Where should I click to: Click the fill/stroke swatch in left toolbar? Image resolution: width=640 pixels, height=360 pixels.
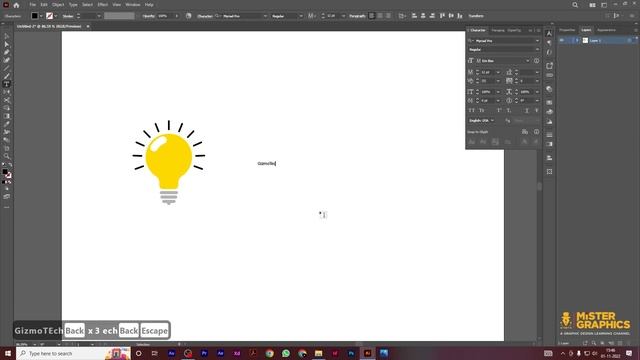(7, 173)
